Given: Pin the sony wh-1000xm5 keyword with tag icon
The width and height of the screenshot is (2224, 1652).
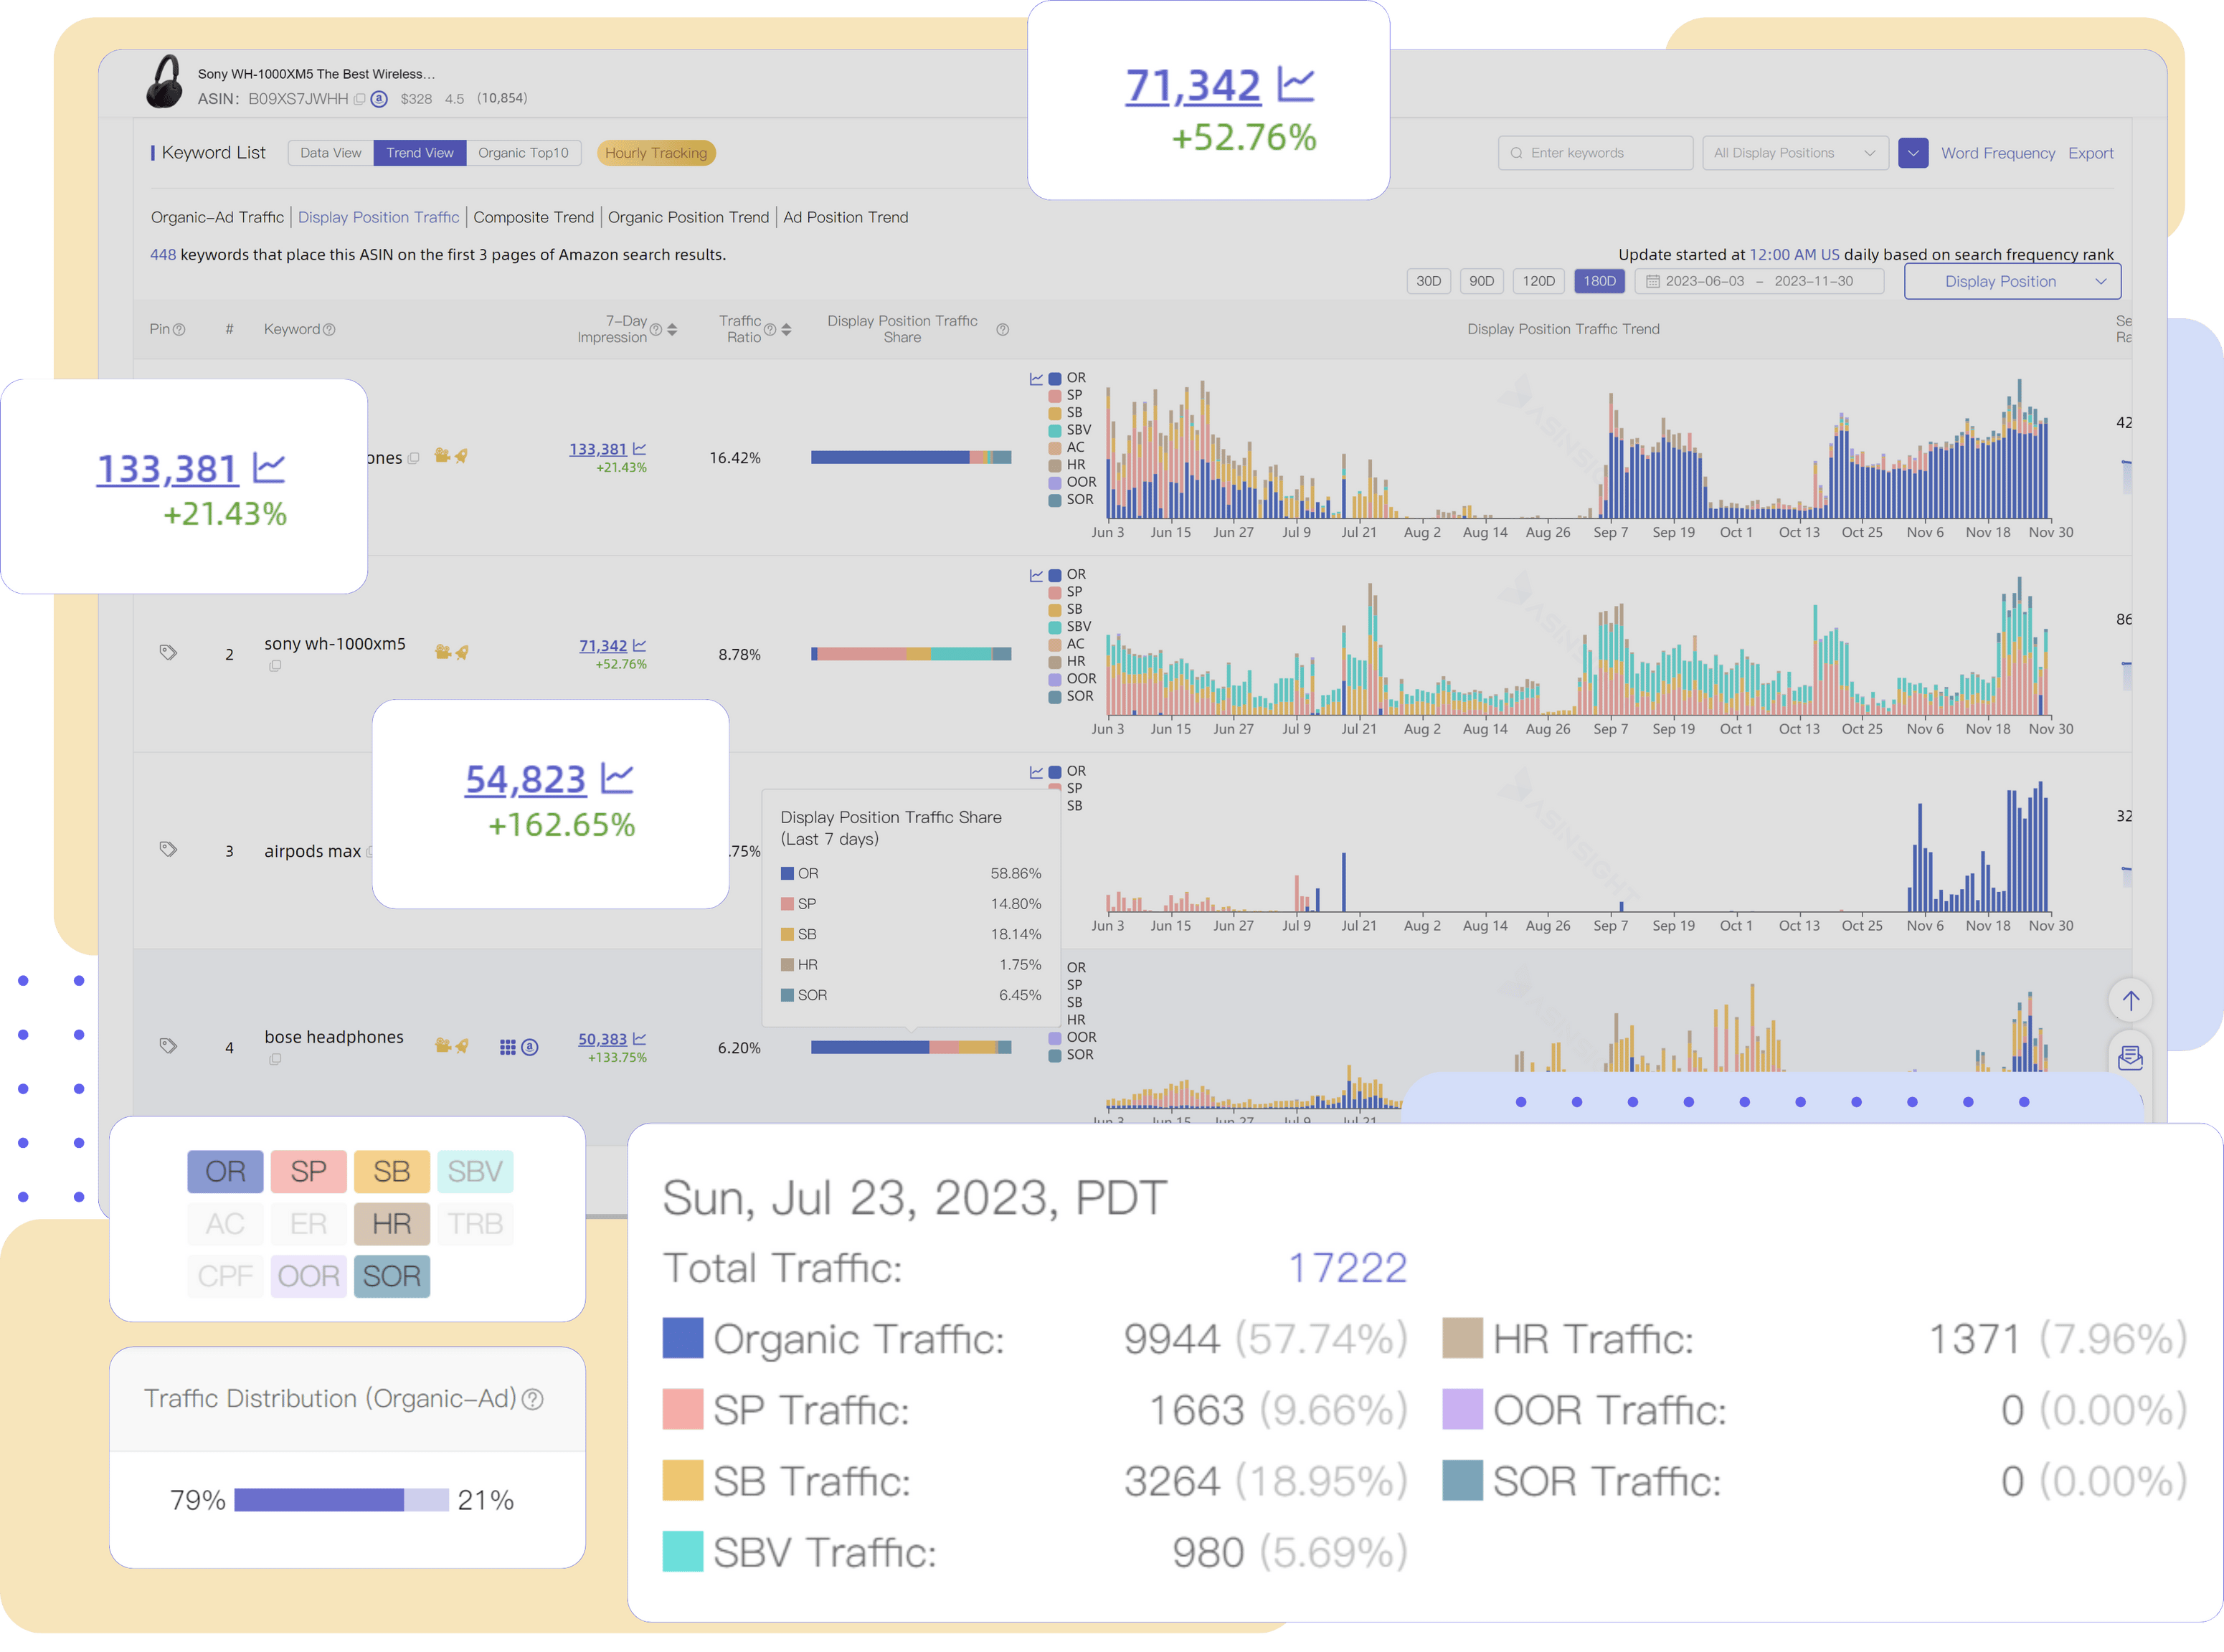Looking at the screenshot, I should tap(168, 652).
